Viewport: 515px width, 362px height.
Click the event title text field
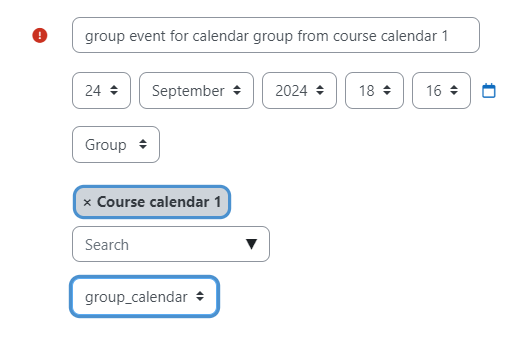click(276, 35)
